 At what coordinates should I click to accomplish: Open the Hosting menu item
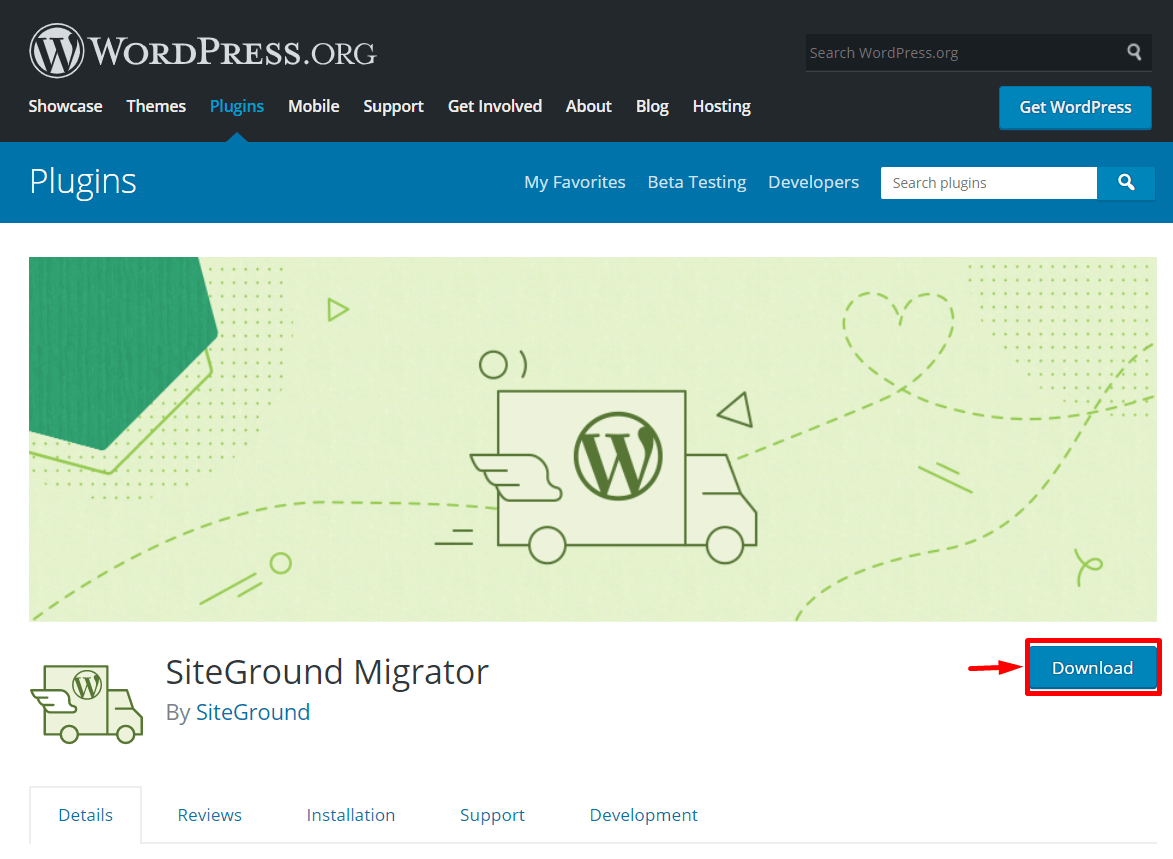coord(721,106)
